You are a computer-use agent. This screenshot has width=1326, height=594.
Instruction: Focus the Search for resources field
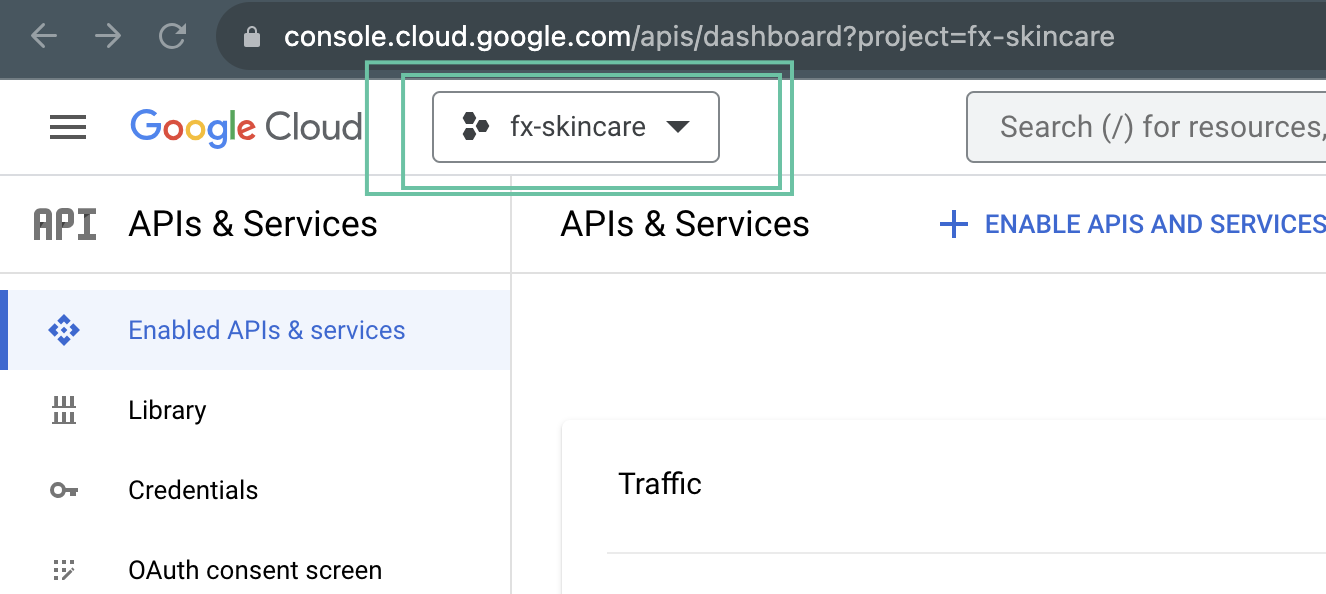(x=1146, y=127)
